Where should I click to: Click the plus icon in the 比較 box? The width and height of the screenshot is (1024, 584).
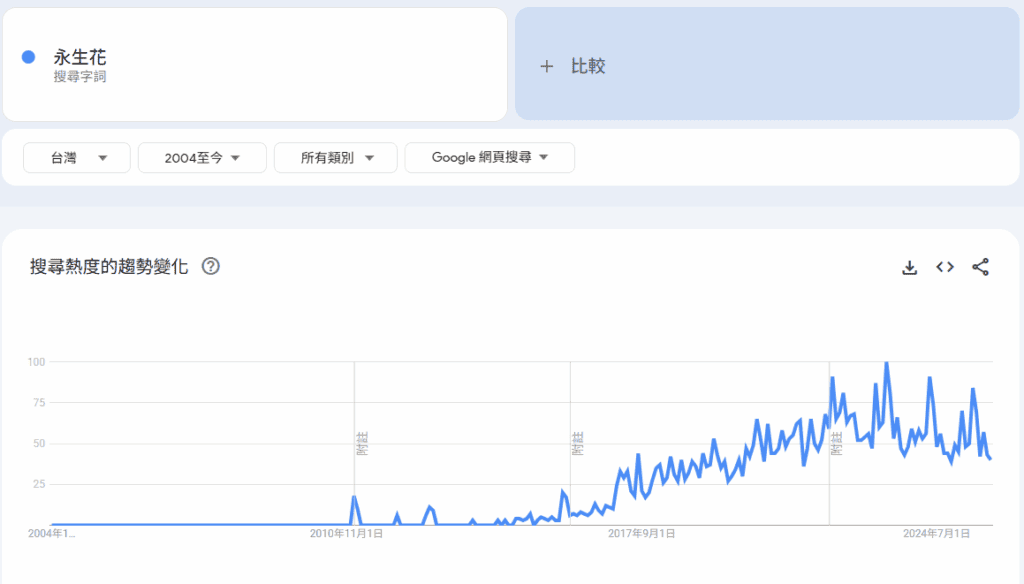tap(546, 66)
